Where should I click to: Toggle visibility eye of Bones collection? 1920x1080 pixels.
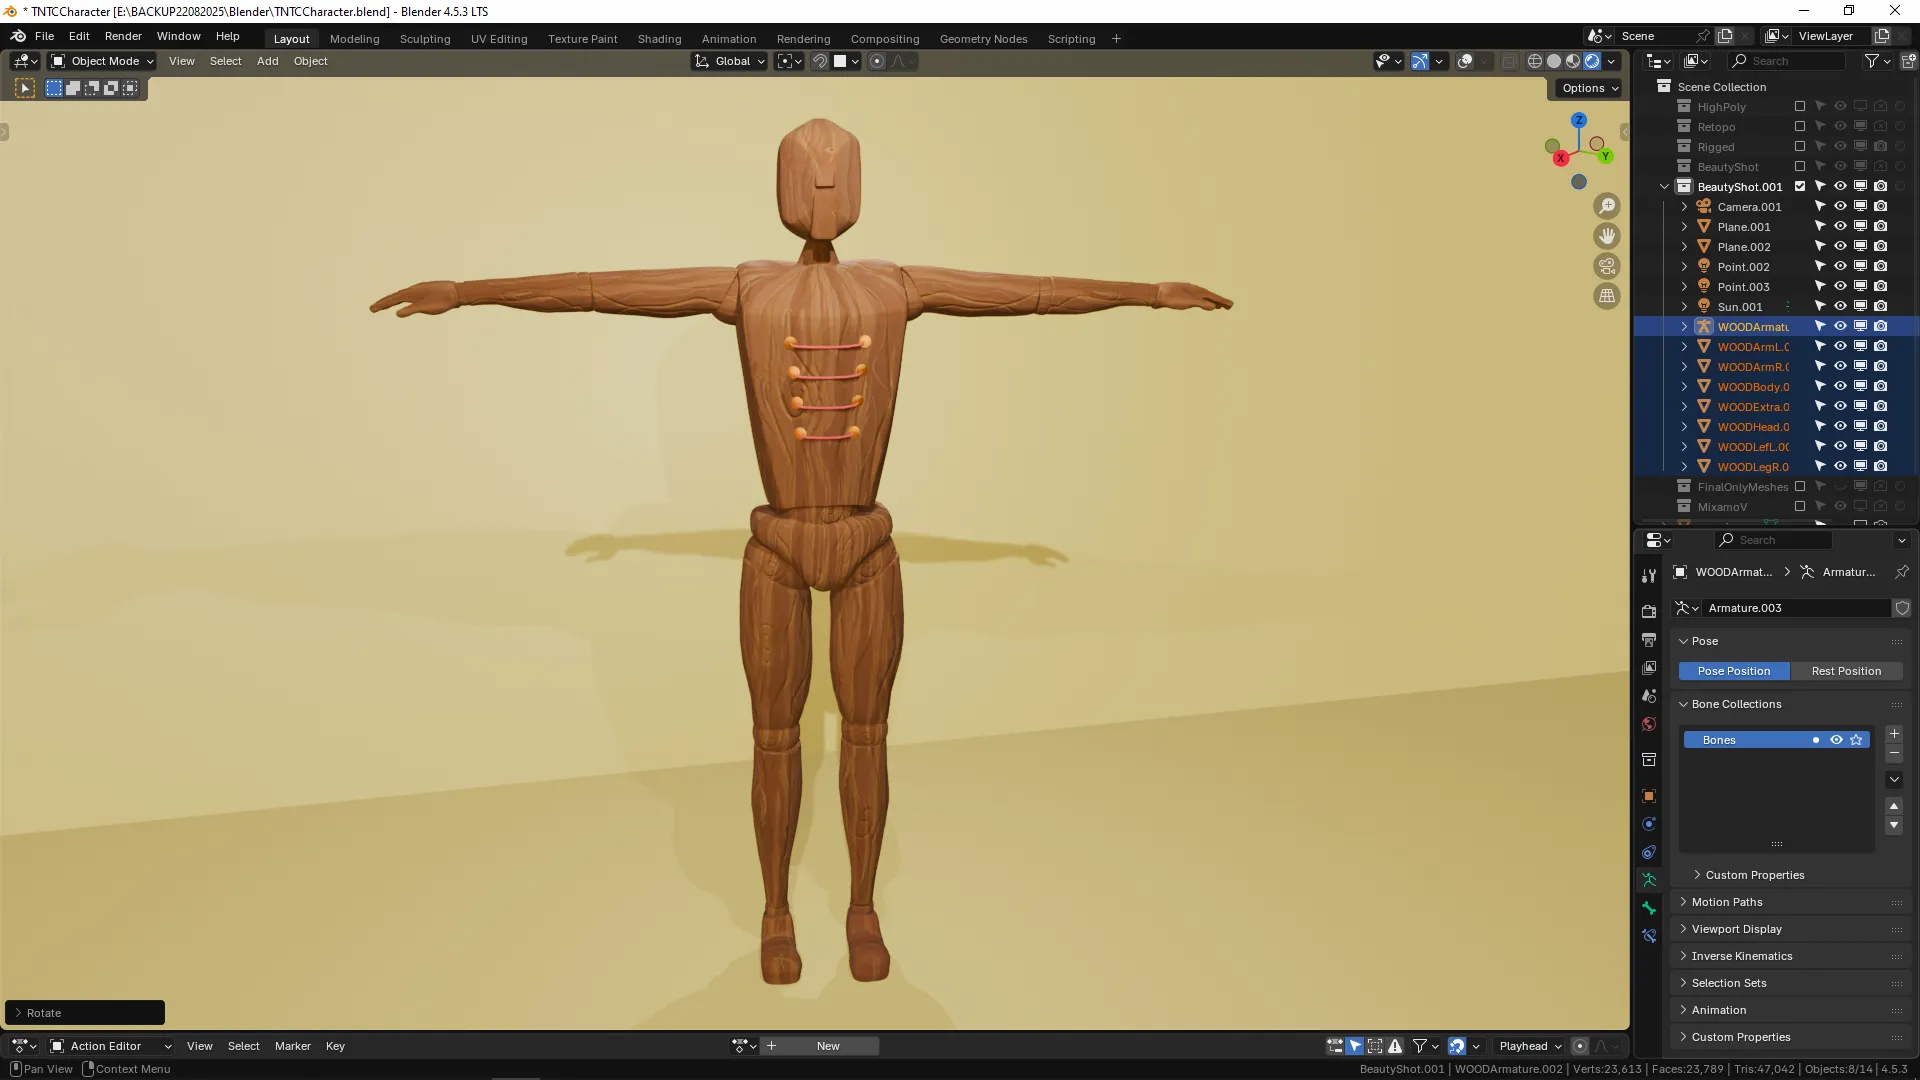[1836, 740]
